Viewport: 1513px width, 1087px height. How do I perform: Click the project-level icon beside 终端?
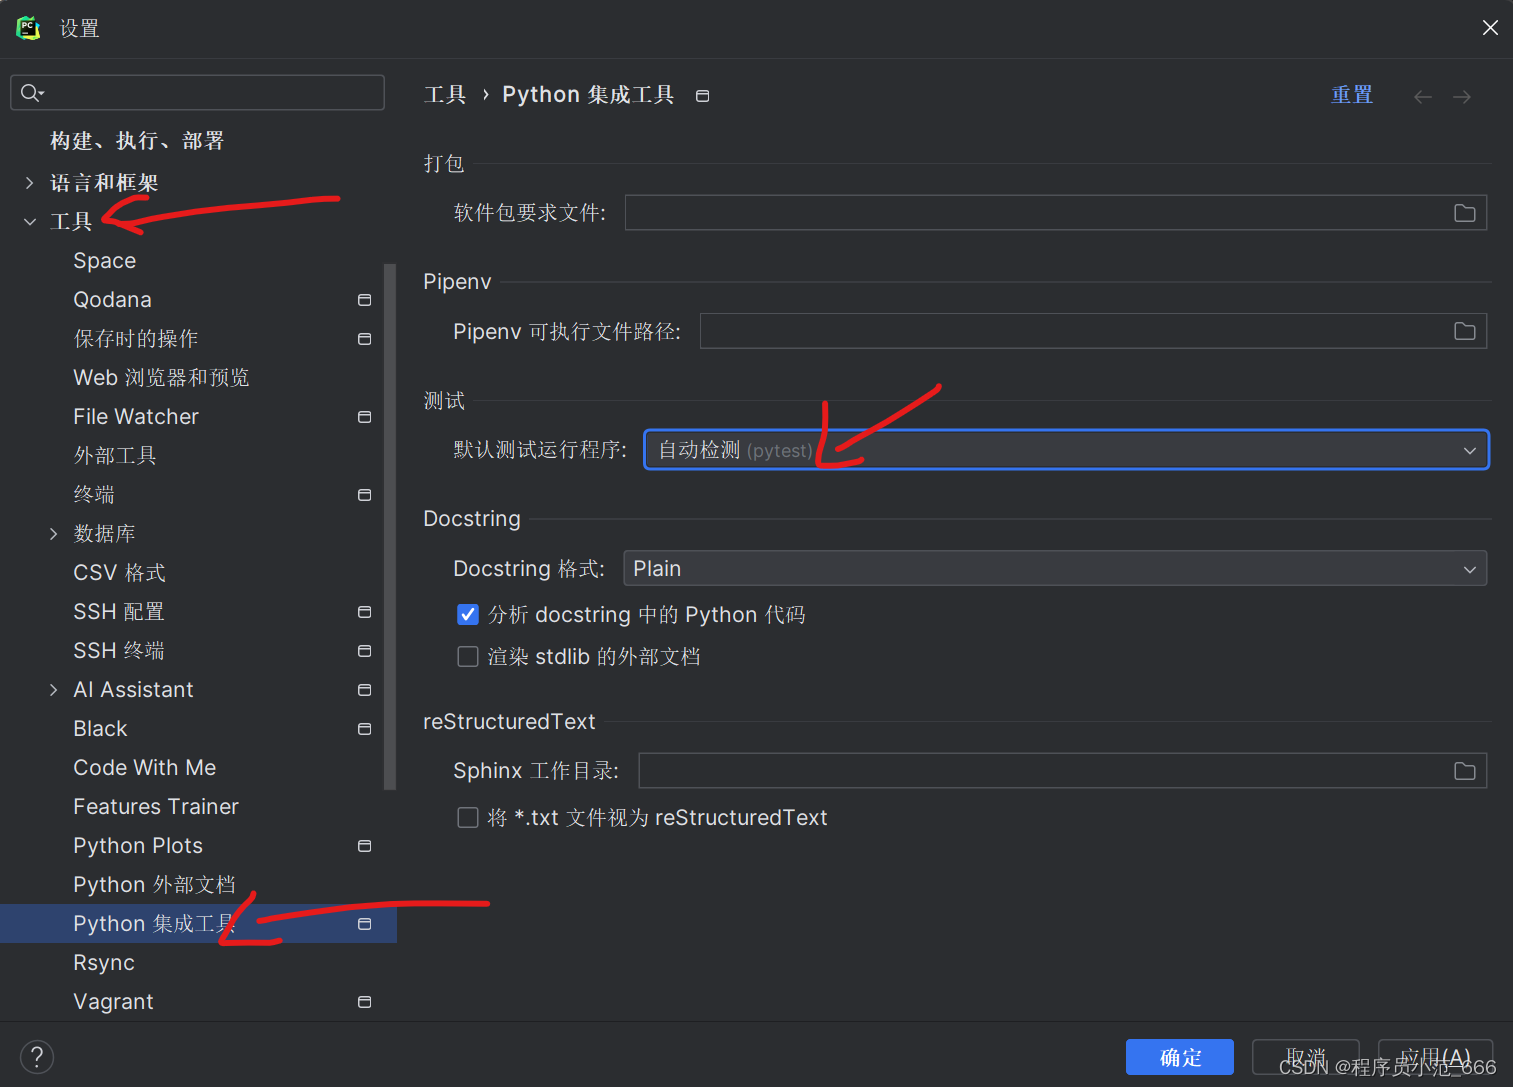[x=364, y=495]
